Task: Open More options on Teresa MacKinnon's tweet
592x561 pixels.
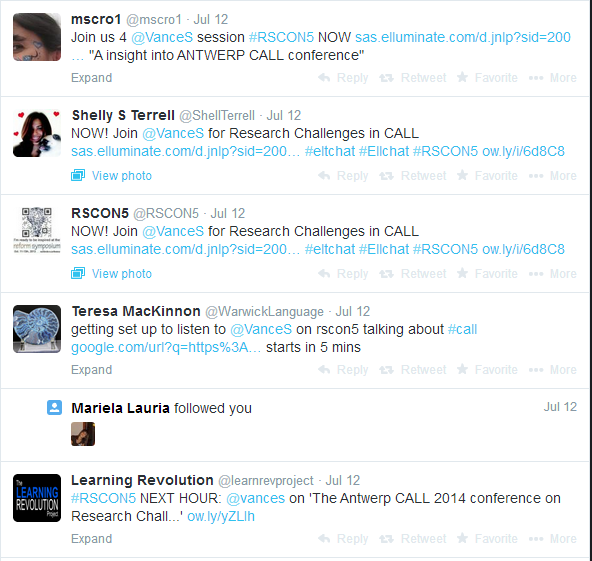Action: [552, 370]
